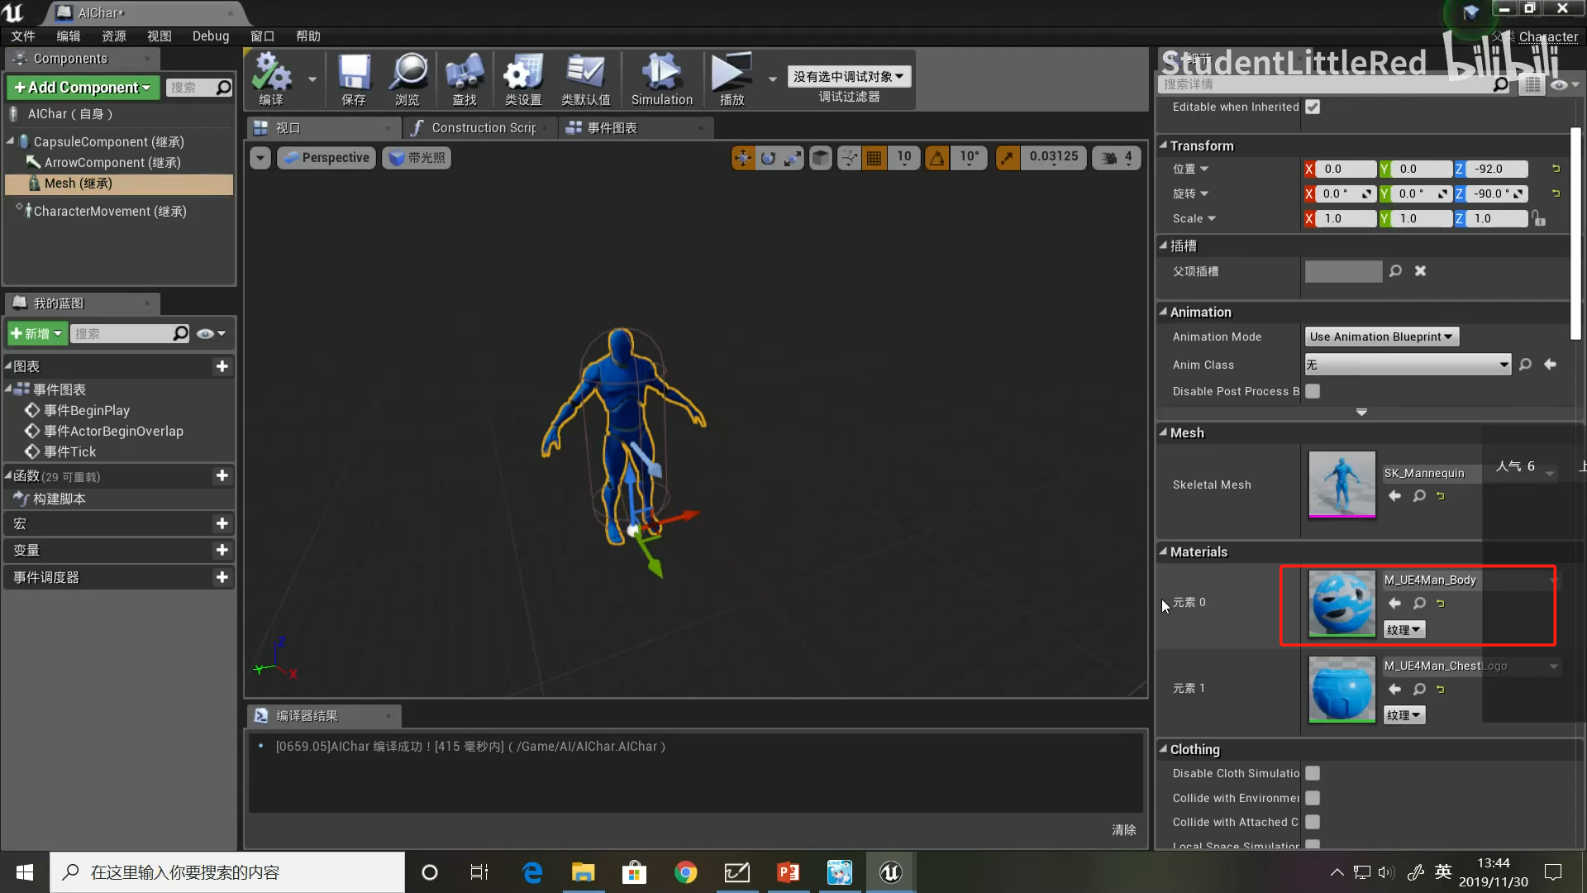Open Unreal Editor from Windows taskbar
Image resolution: width=1587 pixels, height=893 pixels.
coord(890,872)
